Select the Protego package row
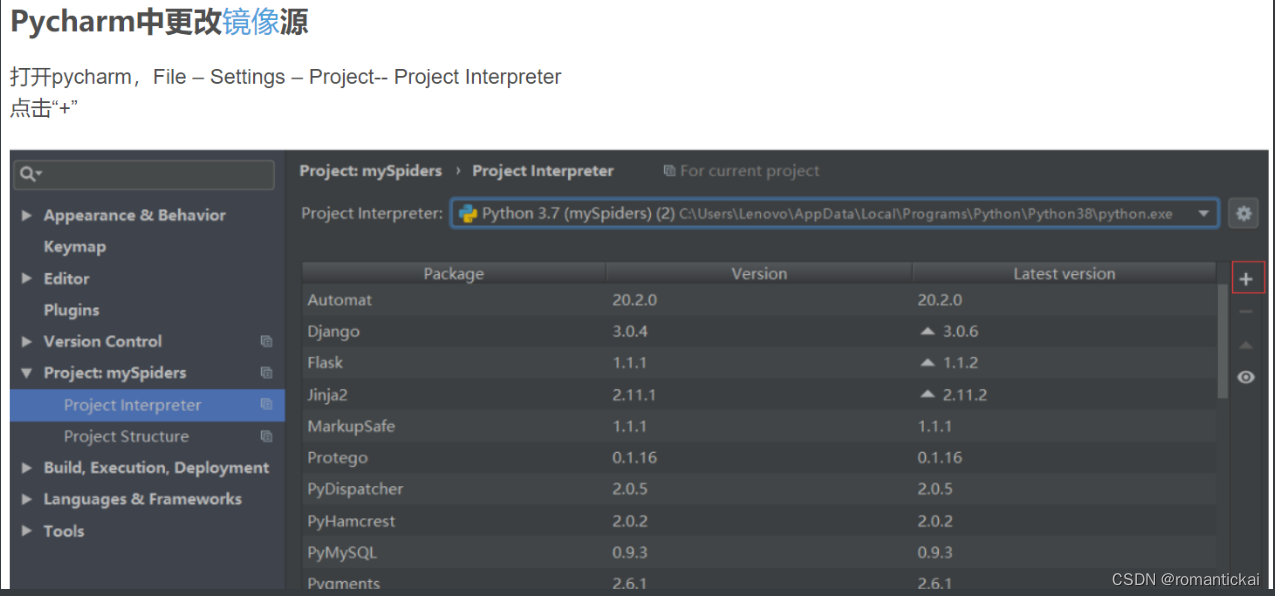Viewport: 1275px width, 596px height. click(x=759, y=457)
